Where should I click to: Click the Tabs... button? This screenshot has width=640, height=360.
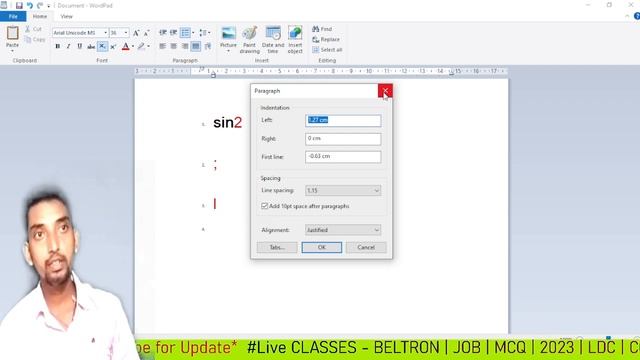(277, 247)
